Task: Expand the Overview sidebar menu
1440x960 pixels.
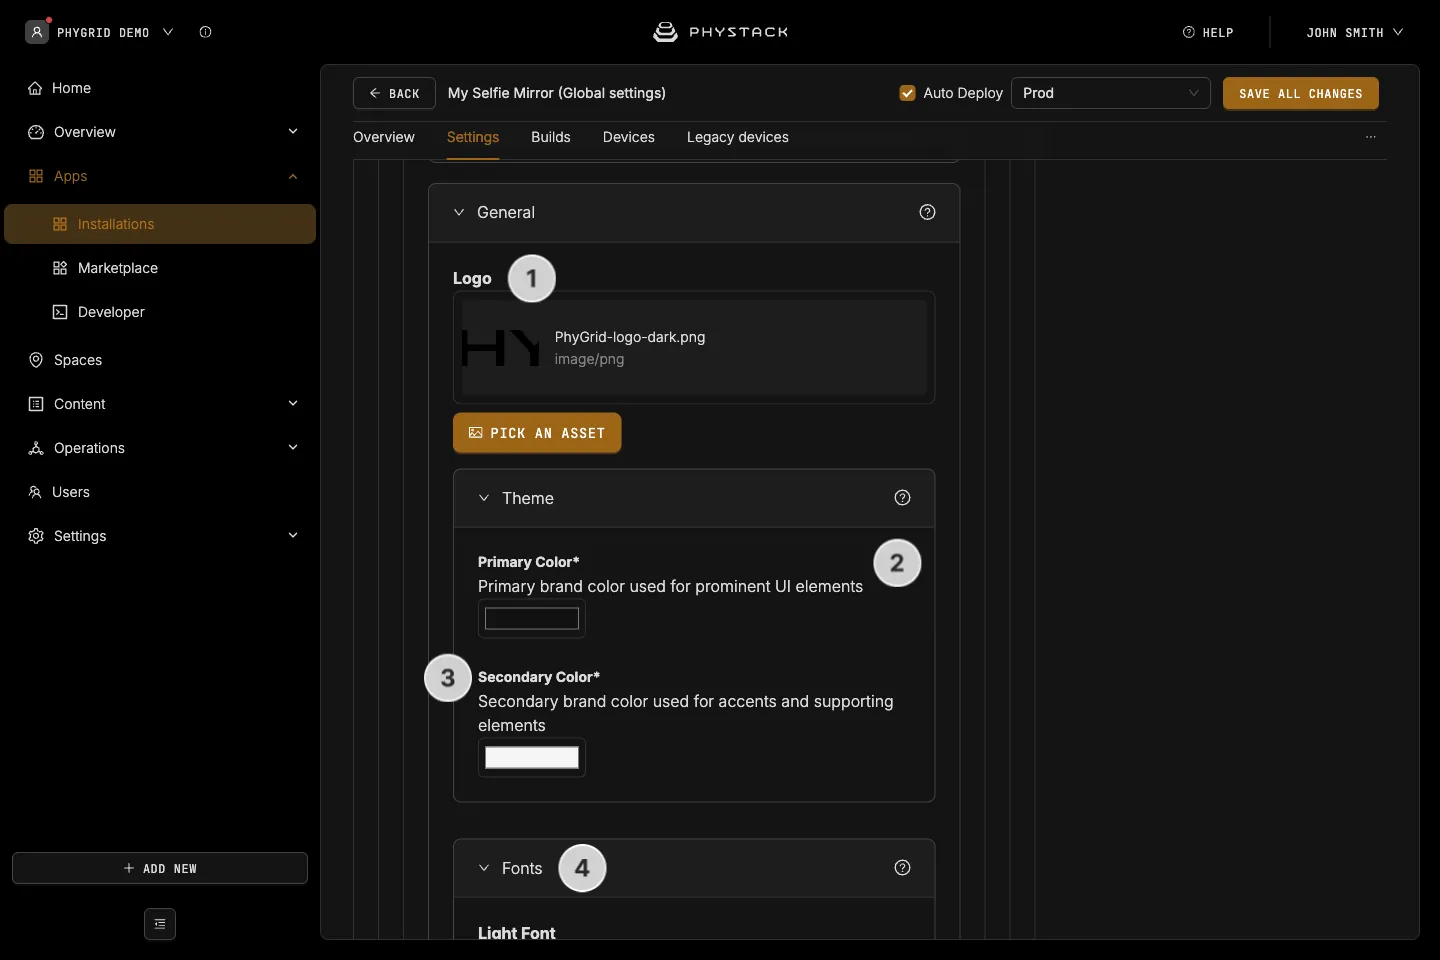Action: coord(293,132)
